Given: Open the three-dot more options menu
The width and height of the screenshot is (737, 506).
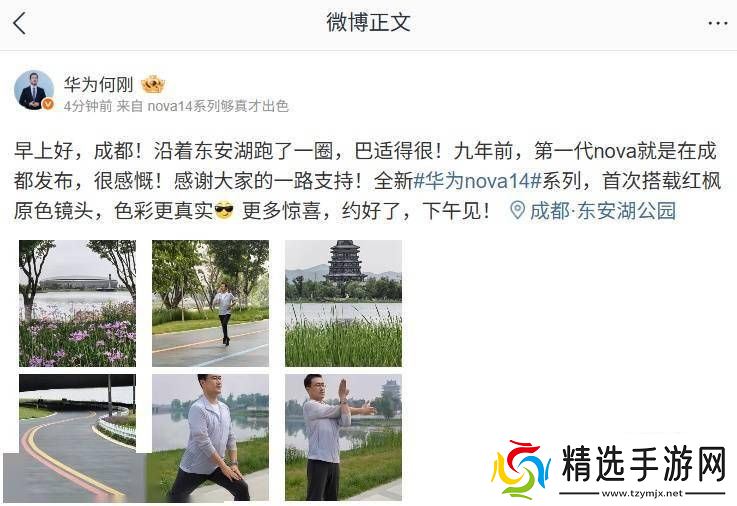Looking at the screenshot, I should [717, 23].
